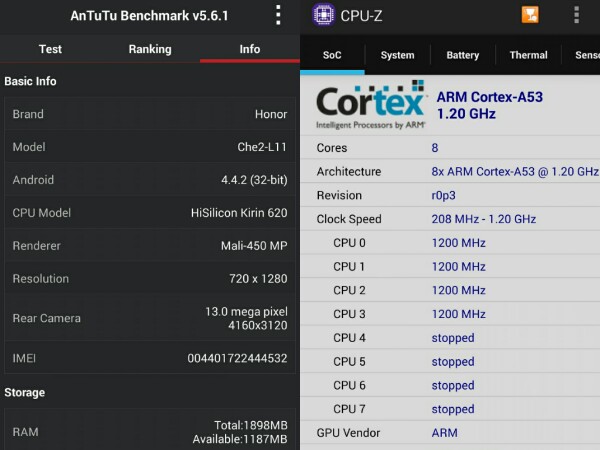Switch to the Ranking tab in AnTuTu
This screenshot has height=450, width=600.
150,49
